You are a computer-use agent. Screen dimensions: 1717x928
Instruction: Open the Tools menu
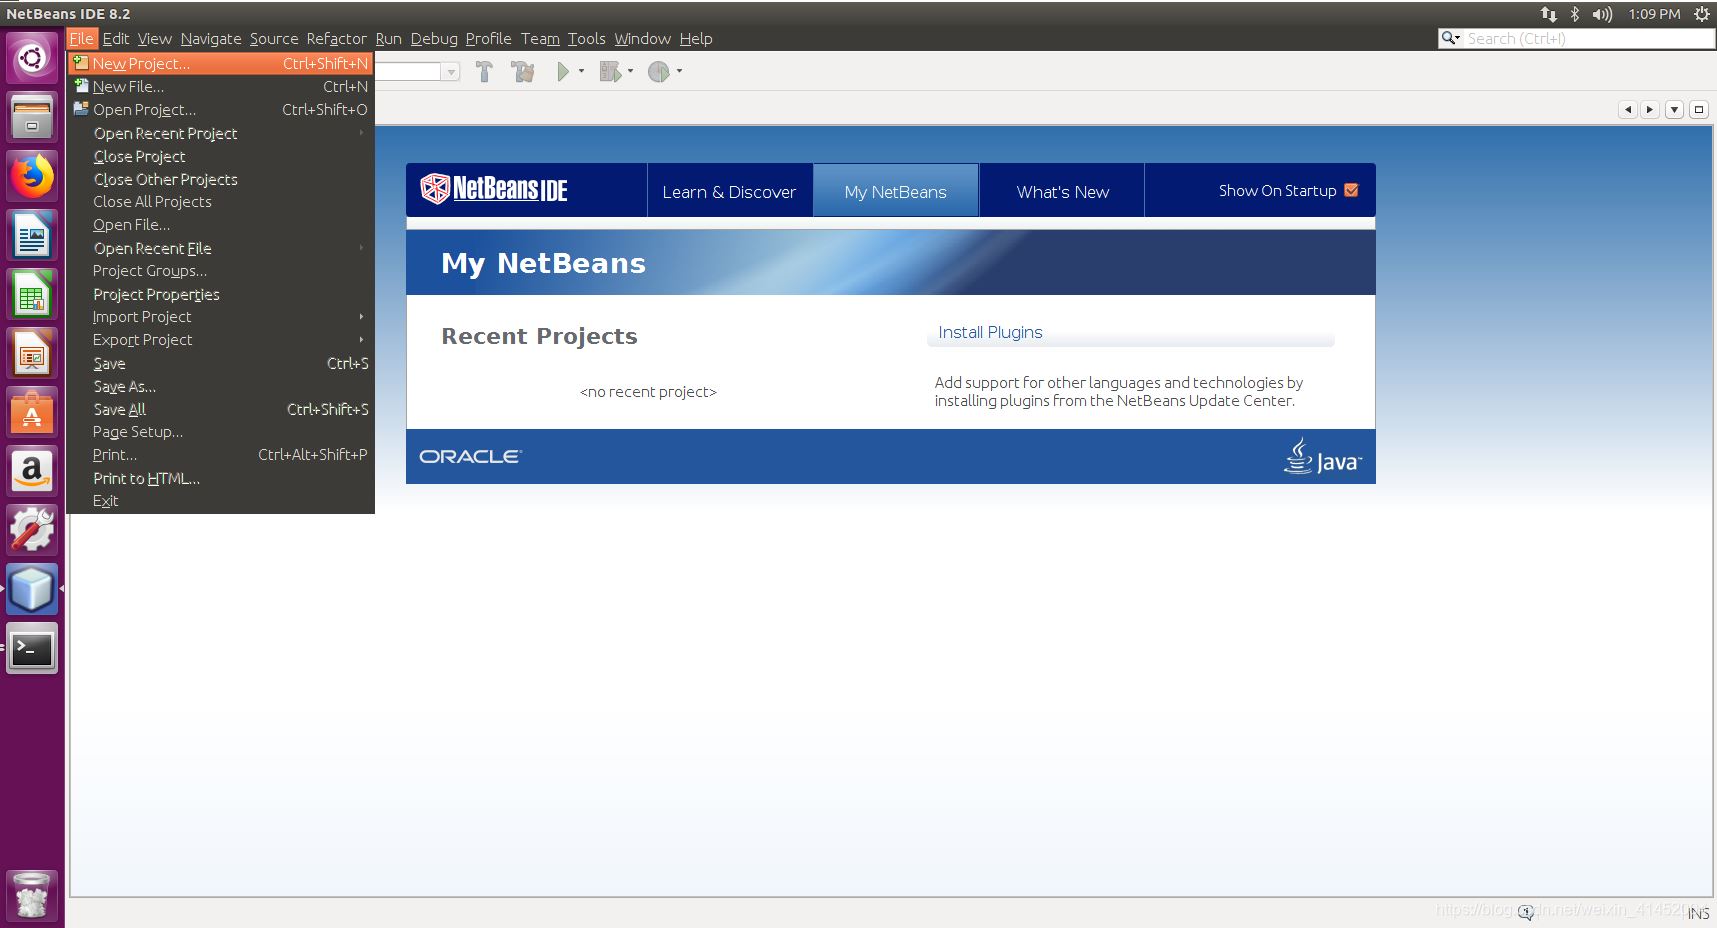(587, 39)
